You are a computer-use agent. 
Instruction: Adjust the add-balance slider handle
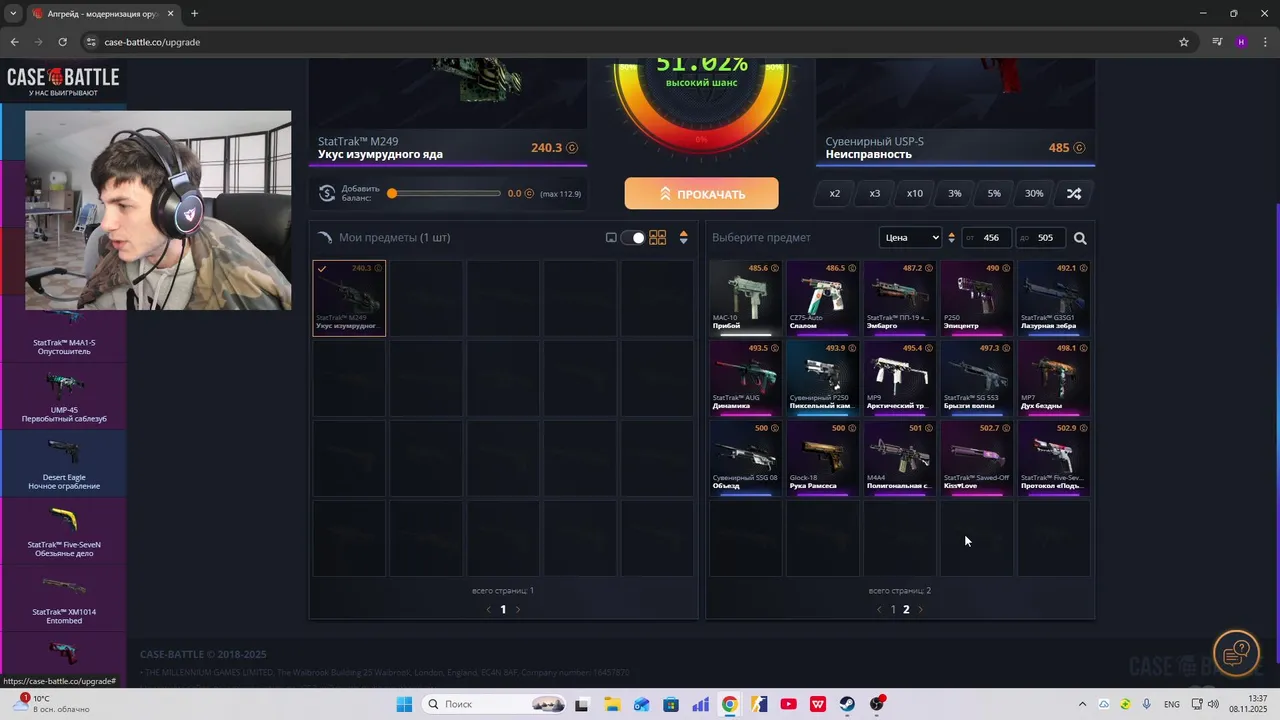[392, 193]
